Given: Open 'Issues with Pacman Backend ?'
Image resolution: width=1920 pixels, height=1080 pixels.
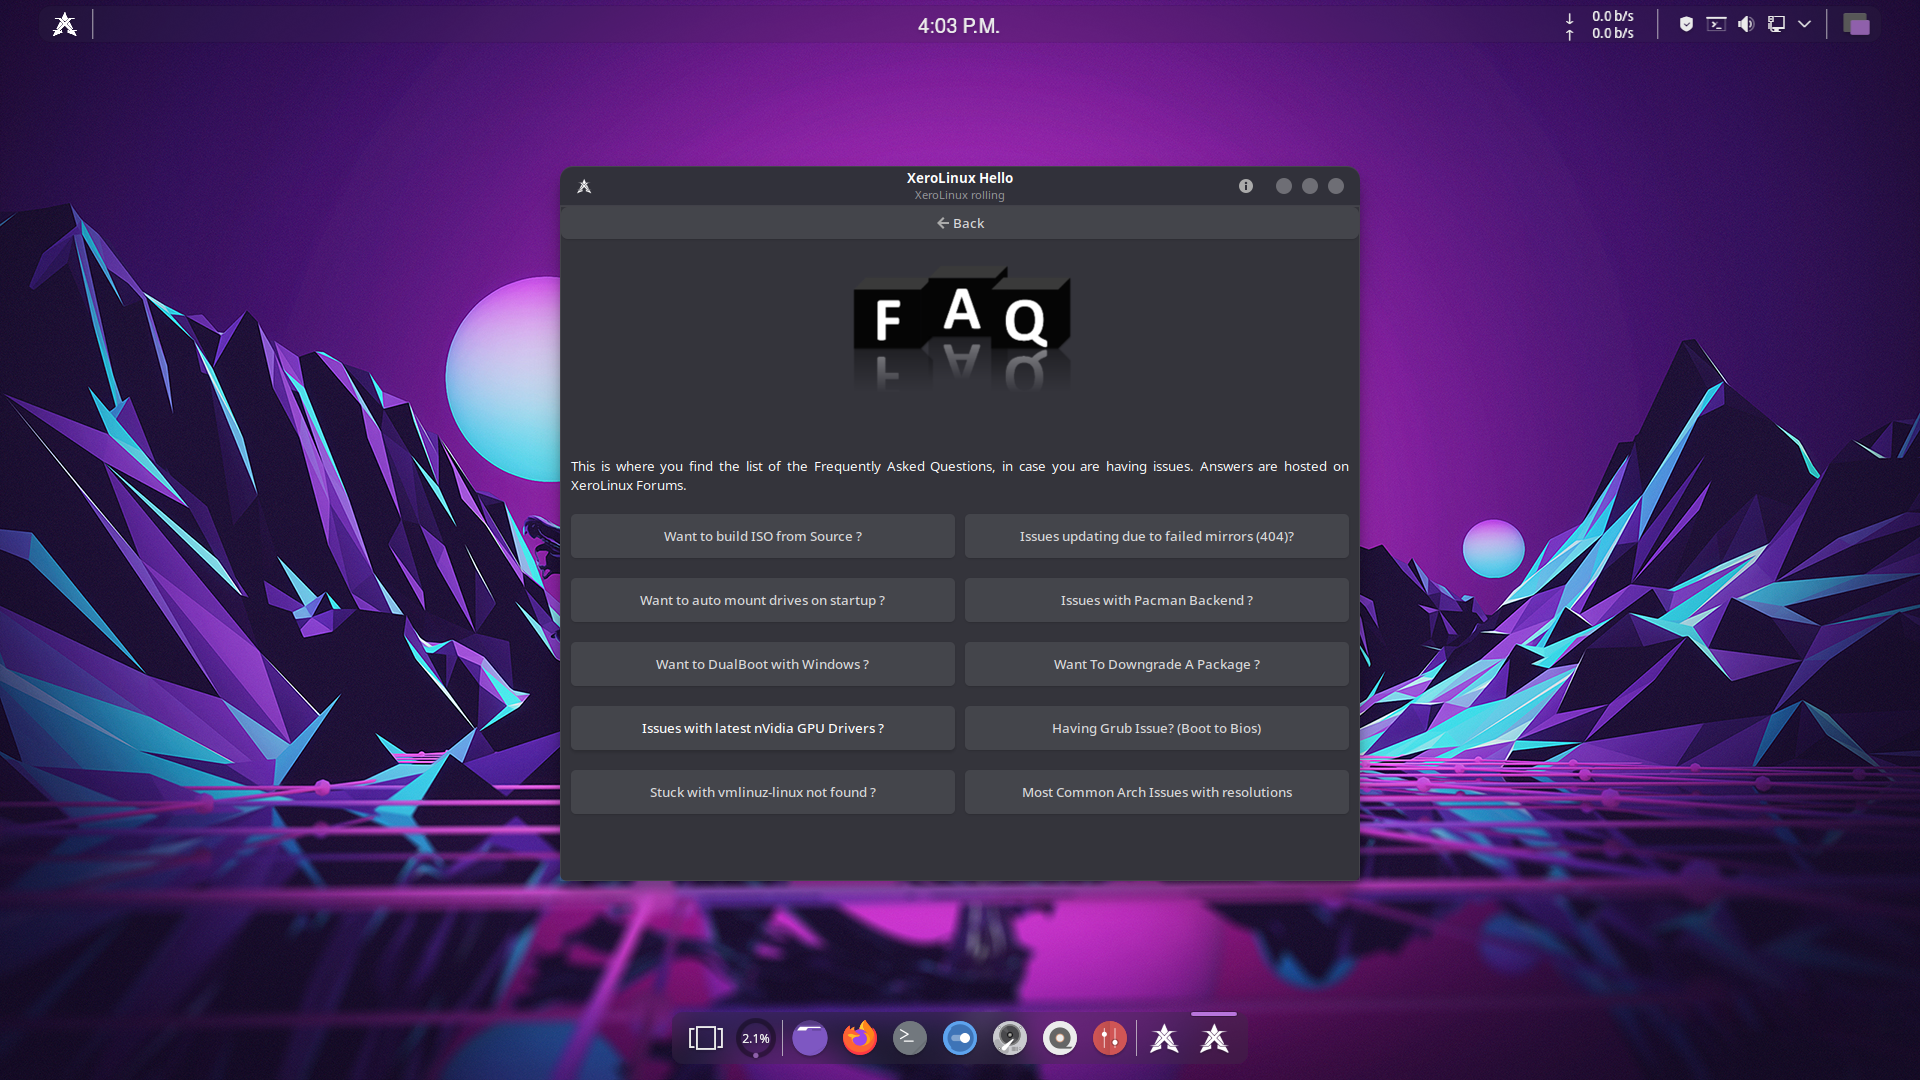Looking at the screenshot, I should point(1157,600).
